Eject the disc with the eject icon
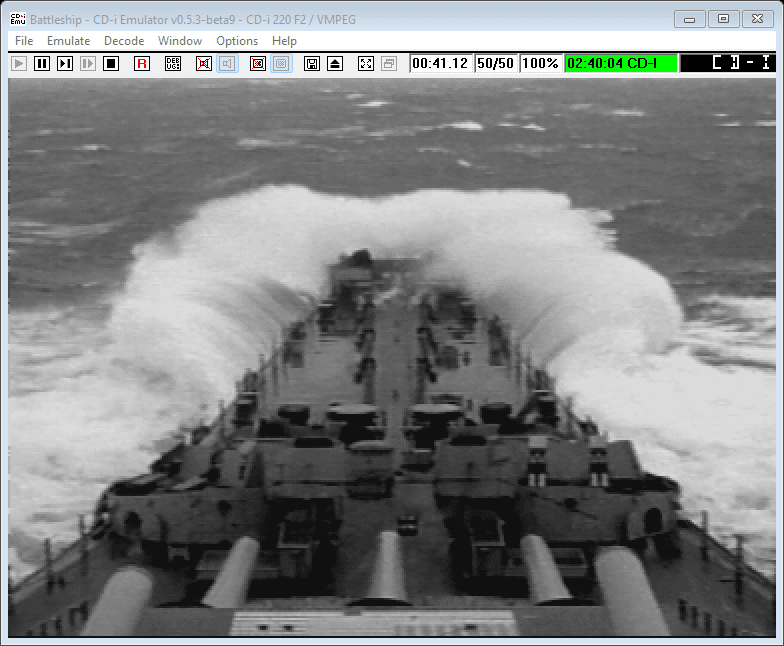The width and height of the screenshot is (784, 646). 335,63
